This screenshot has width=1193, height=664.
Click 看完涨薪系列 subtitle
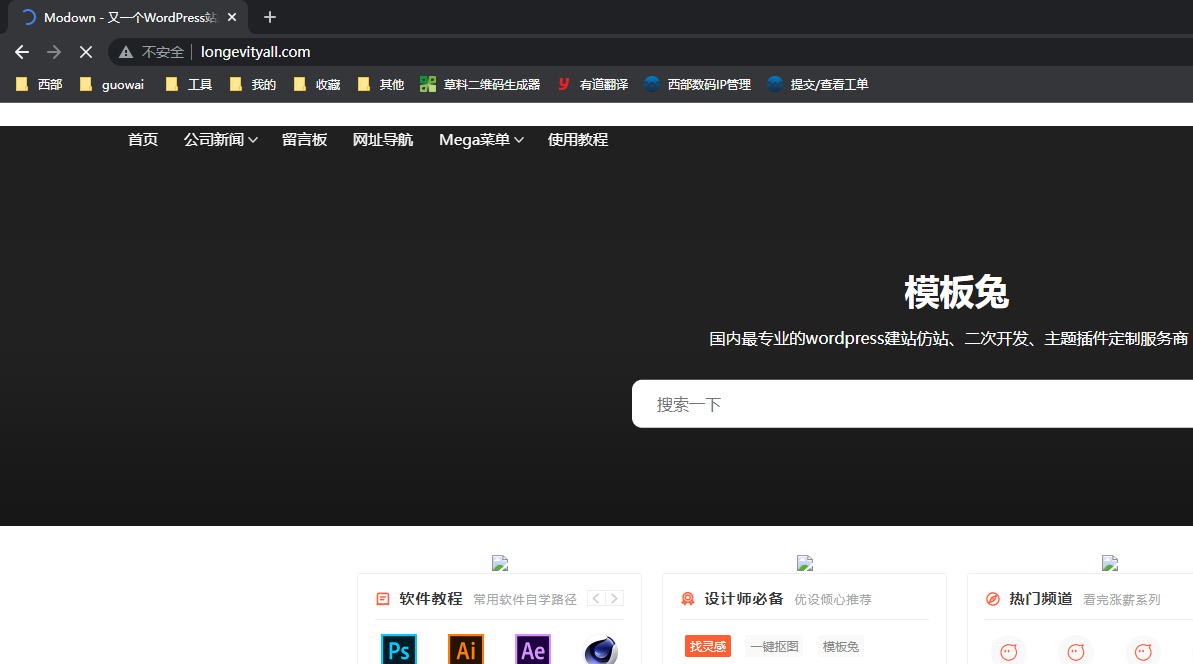coord(1122,599)
